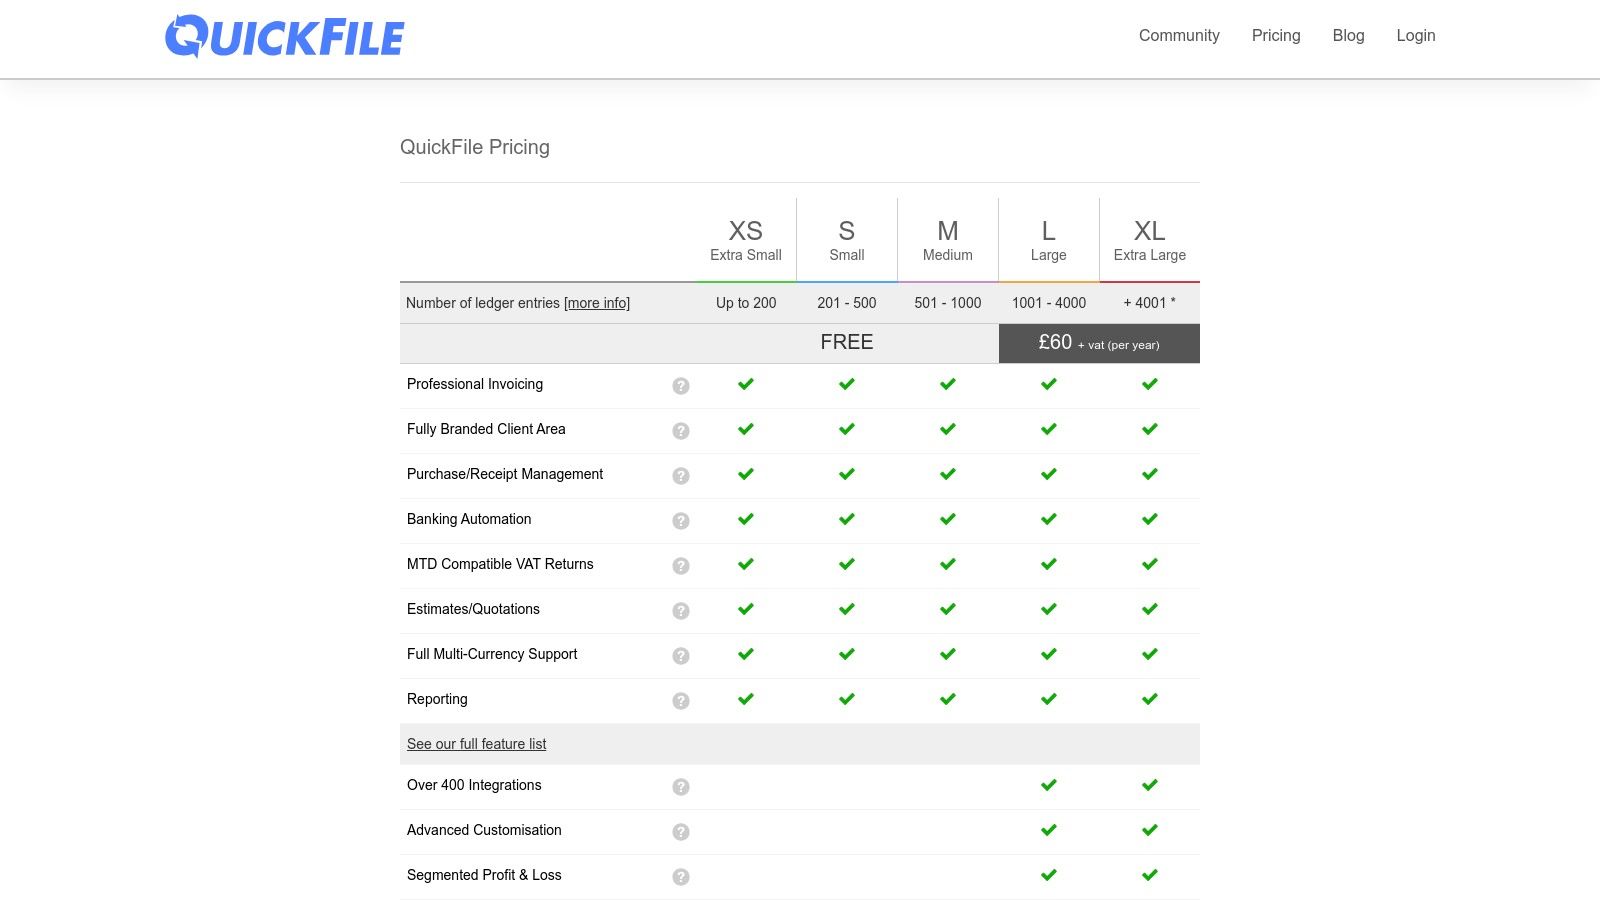The width and height of the screenshot is (1600, 900).
Task: Click the Large plan checkmark for Advanced Customisation
Action: pyautogui.click(x=1048, y=829)
